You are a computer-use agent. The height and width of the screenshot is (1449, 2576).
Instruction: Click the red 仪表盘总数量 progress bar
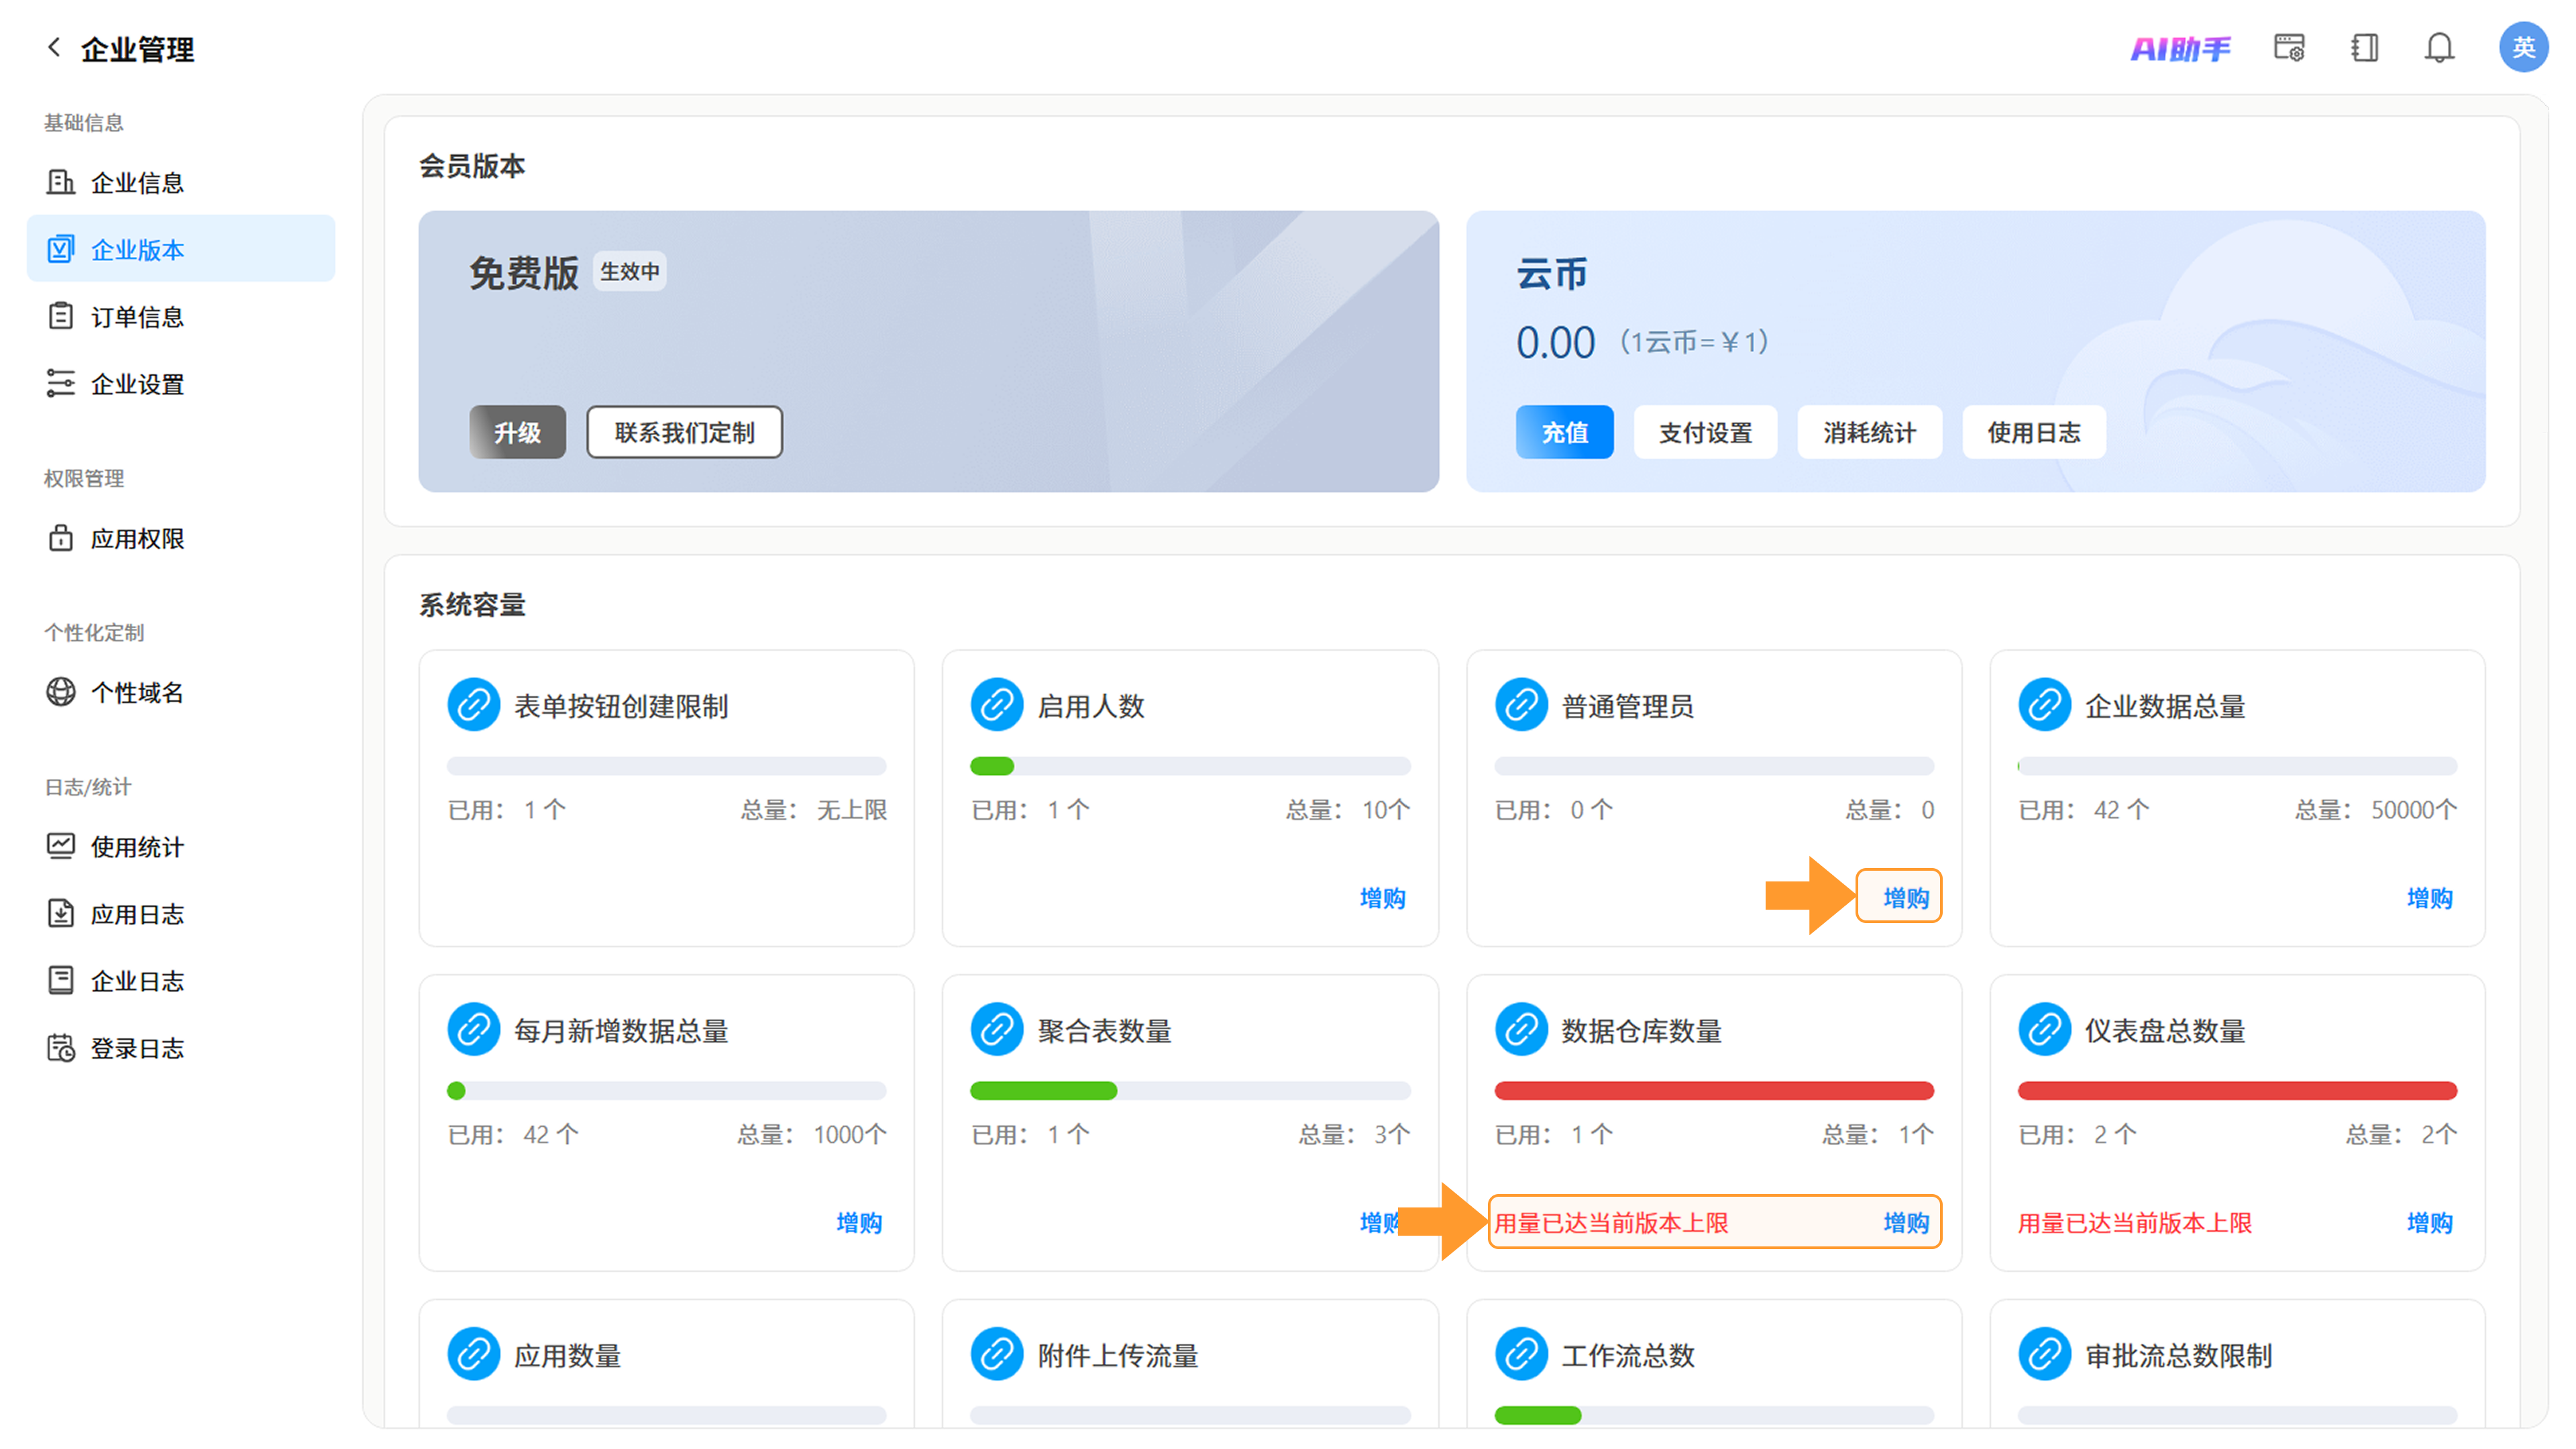click(x=2237, y=1090)
